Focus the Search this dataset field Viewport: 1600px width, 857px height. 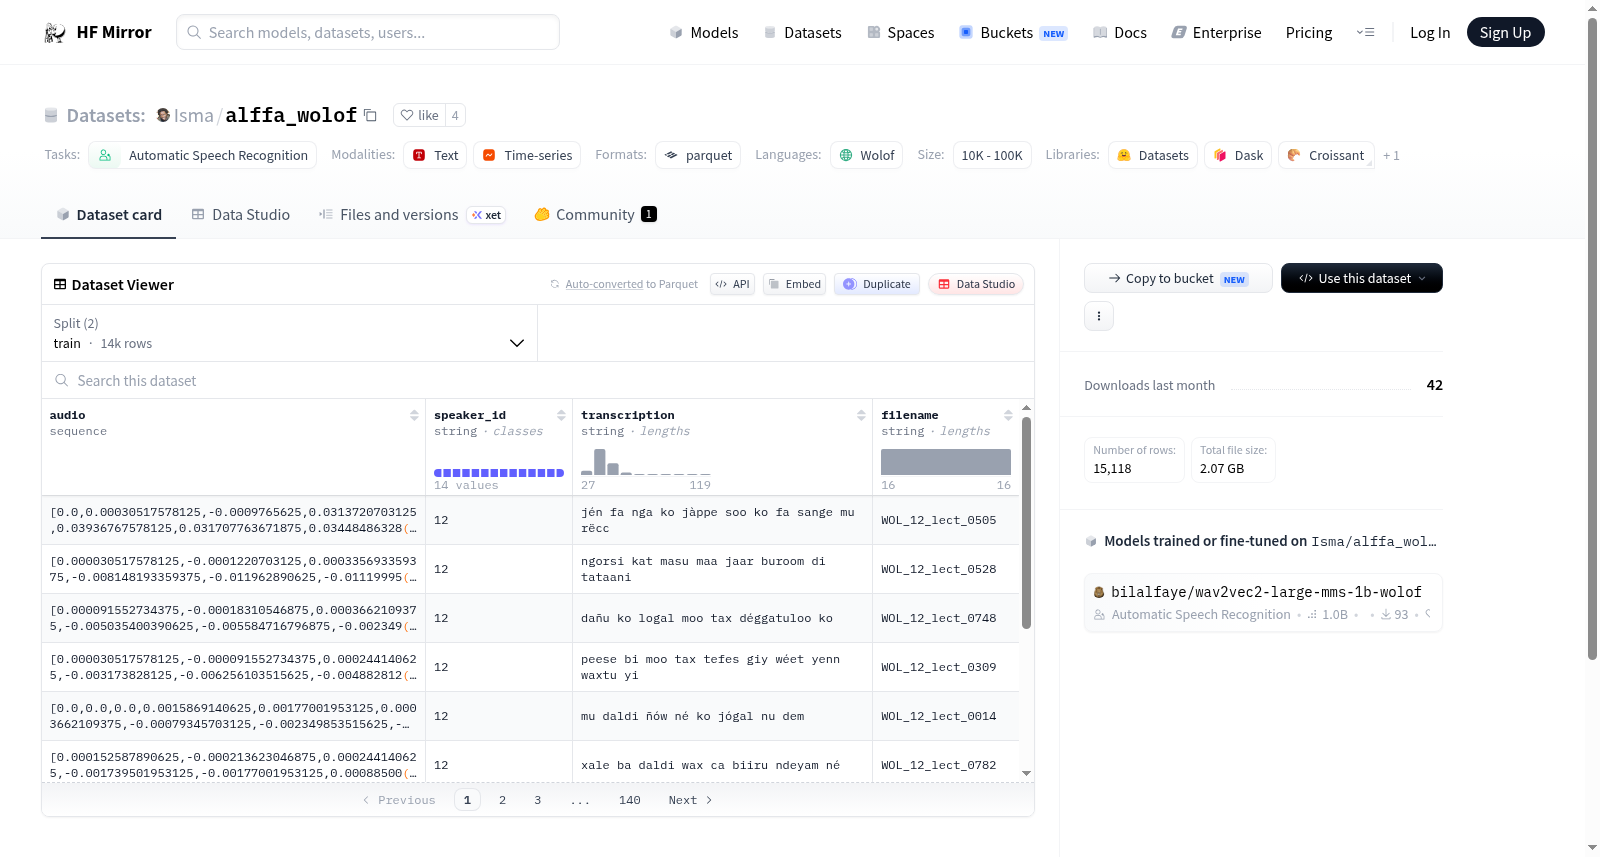[538, 381]
